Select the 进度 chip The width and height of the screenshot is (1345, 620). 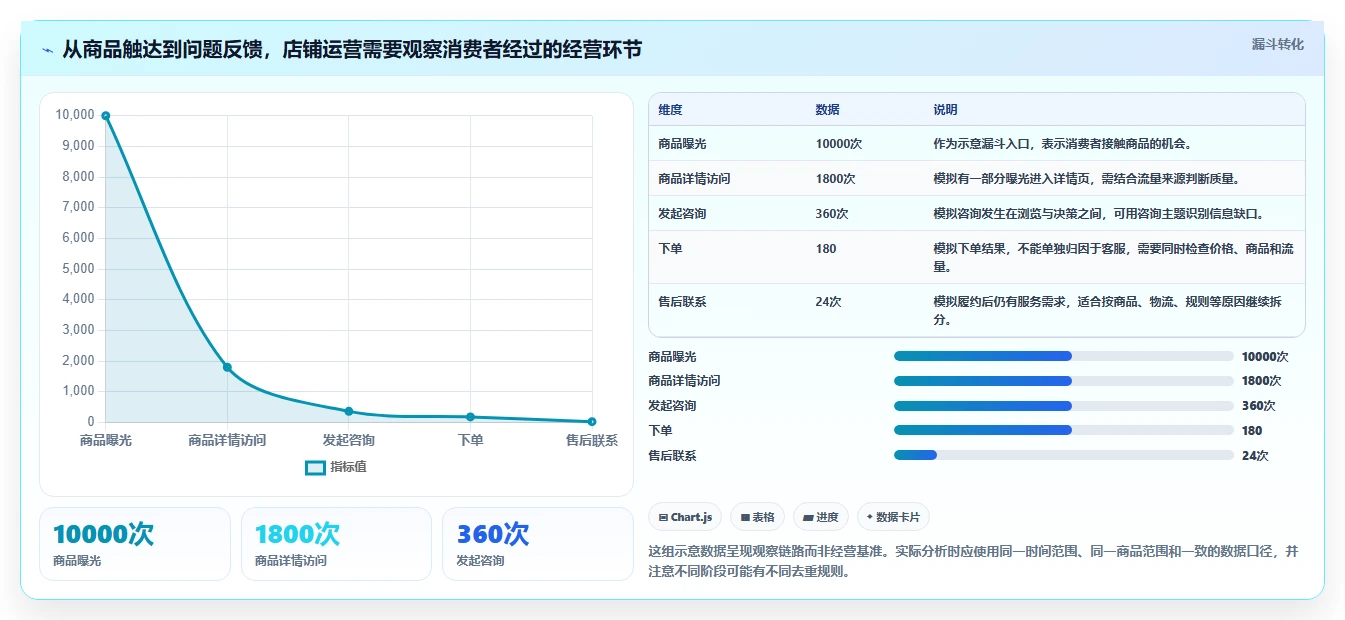(821, 517)
